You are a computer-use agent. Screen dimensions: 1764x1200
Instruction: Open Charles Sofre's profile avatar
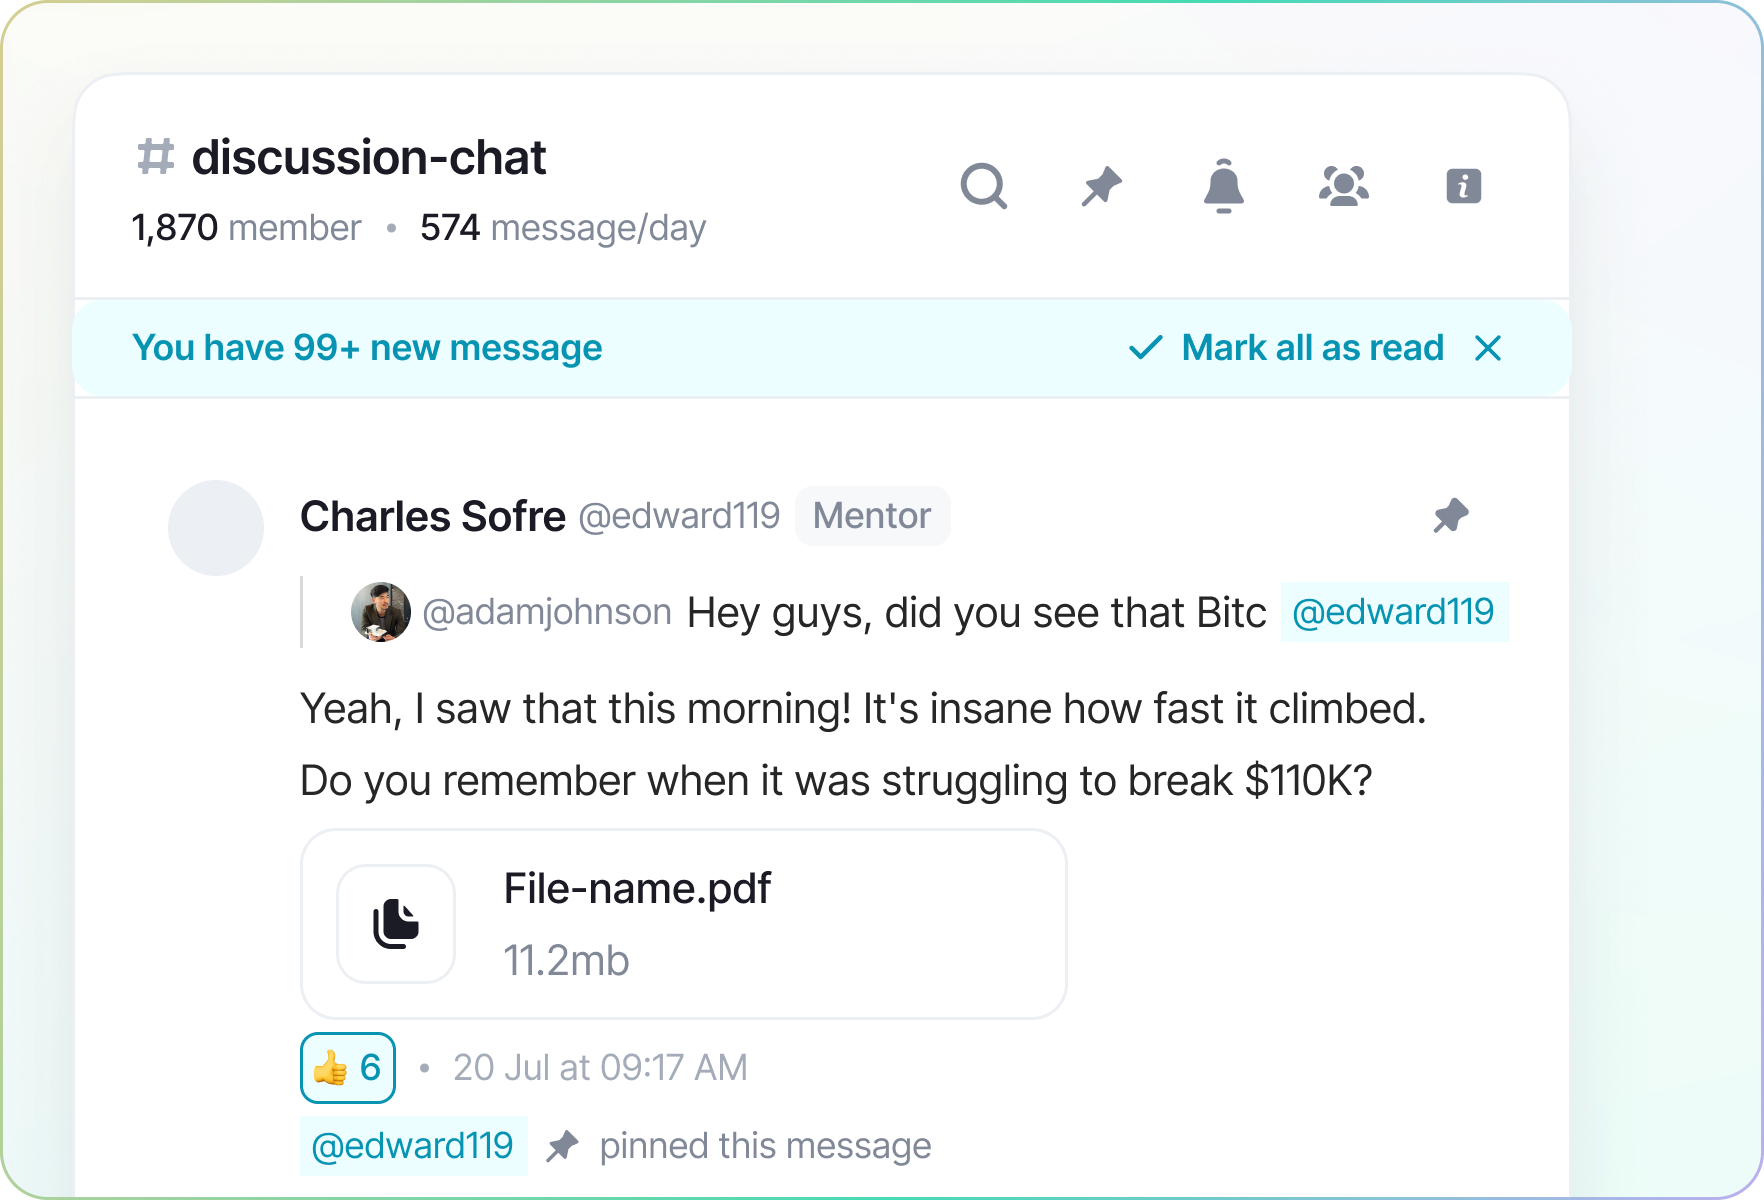pyautogui.click(x=216, y=528)
